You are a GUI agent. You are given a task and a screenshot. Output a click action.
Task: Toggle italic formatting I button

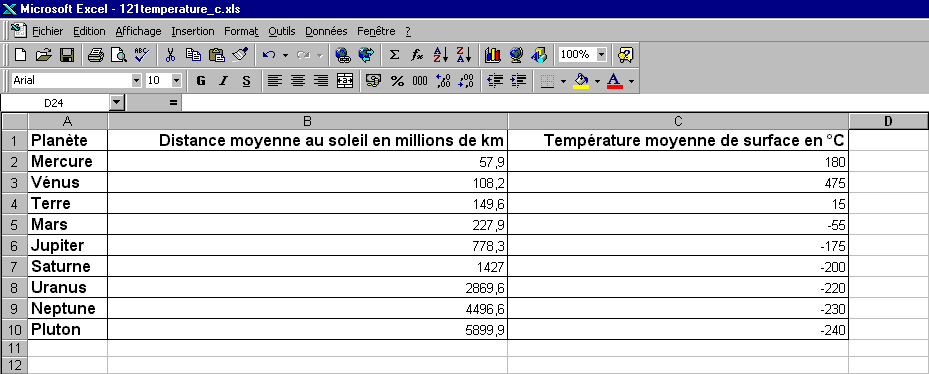pos(223,81)
